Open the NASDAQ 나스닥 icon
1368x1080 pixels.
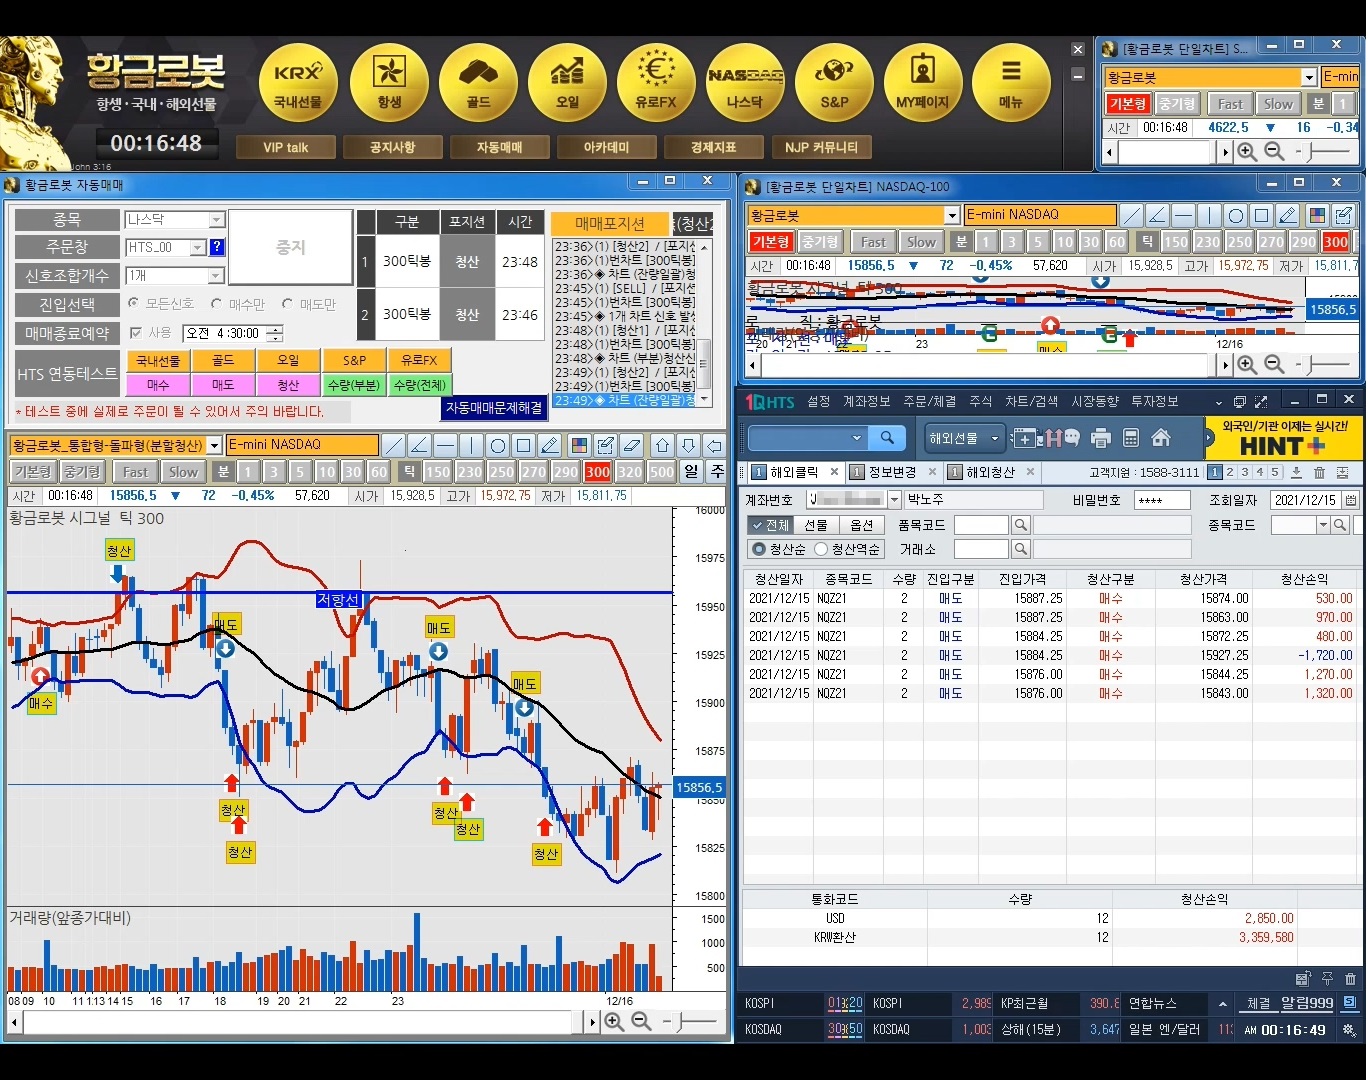pos(745,83)
